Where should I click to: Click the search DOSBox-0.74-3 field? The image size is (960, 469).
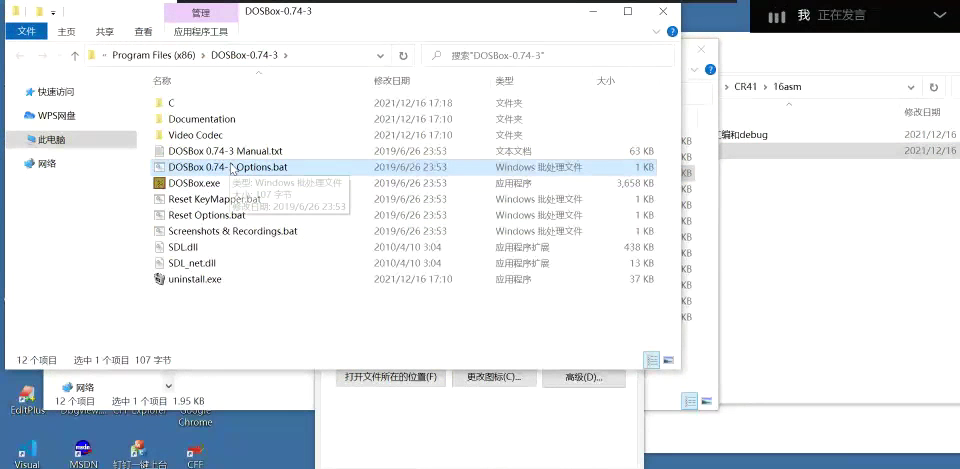[x=548, y=56]
